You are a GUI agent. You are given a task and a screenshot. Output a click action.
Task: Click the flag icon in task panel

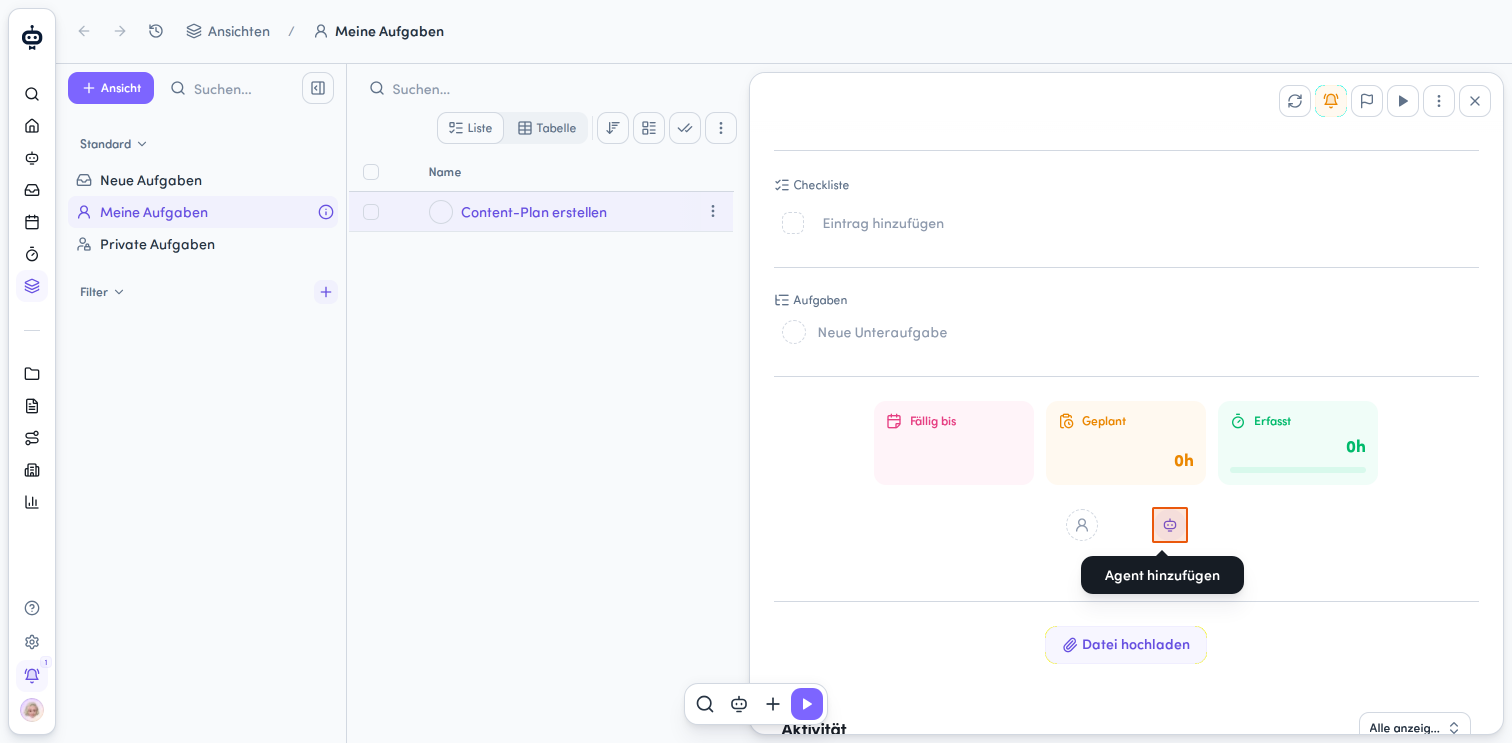1367,101
